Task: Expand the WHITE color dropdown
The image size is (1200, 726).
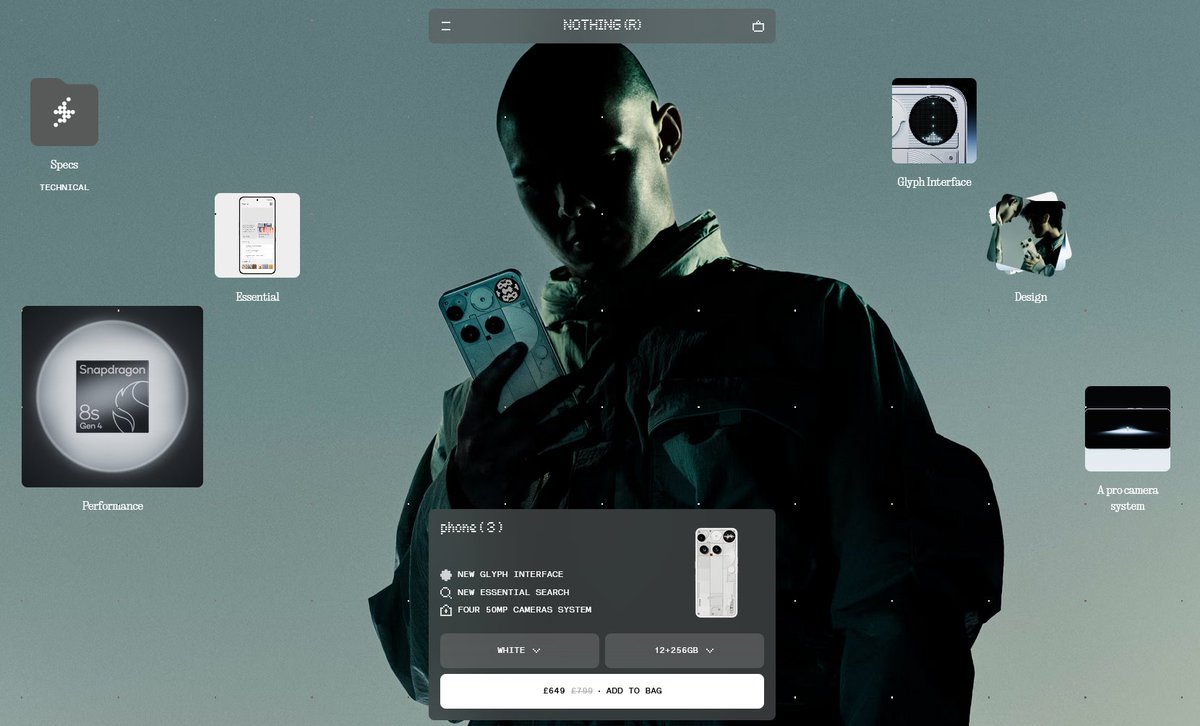Action: coord(520,650)
